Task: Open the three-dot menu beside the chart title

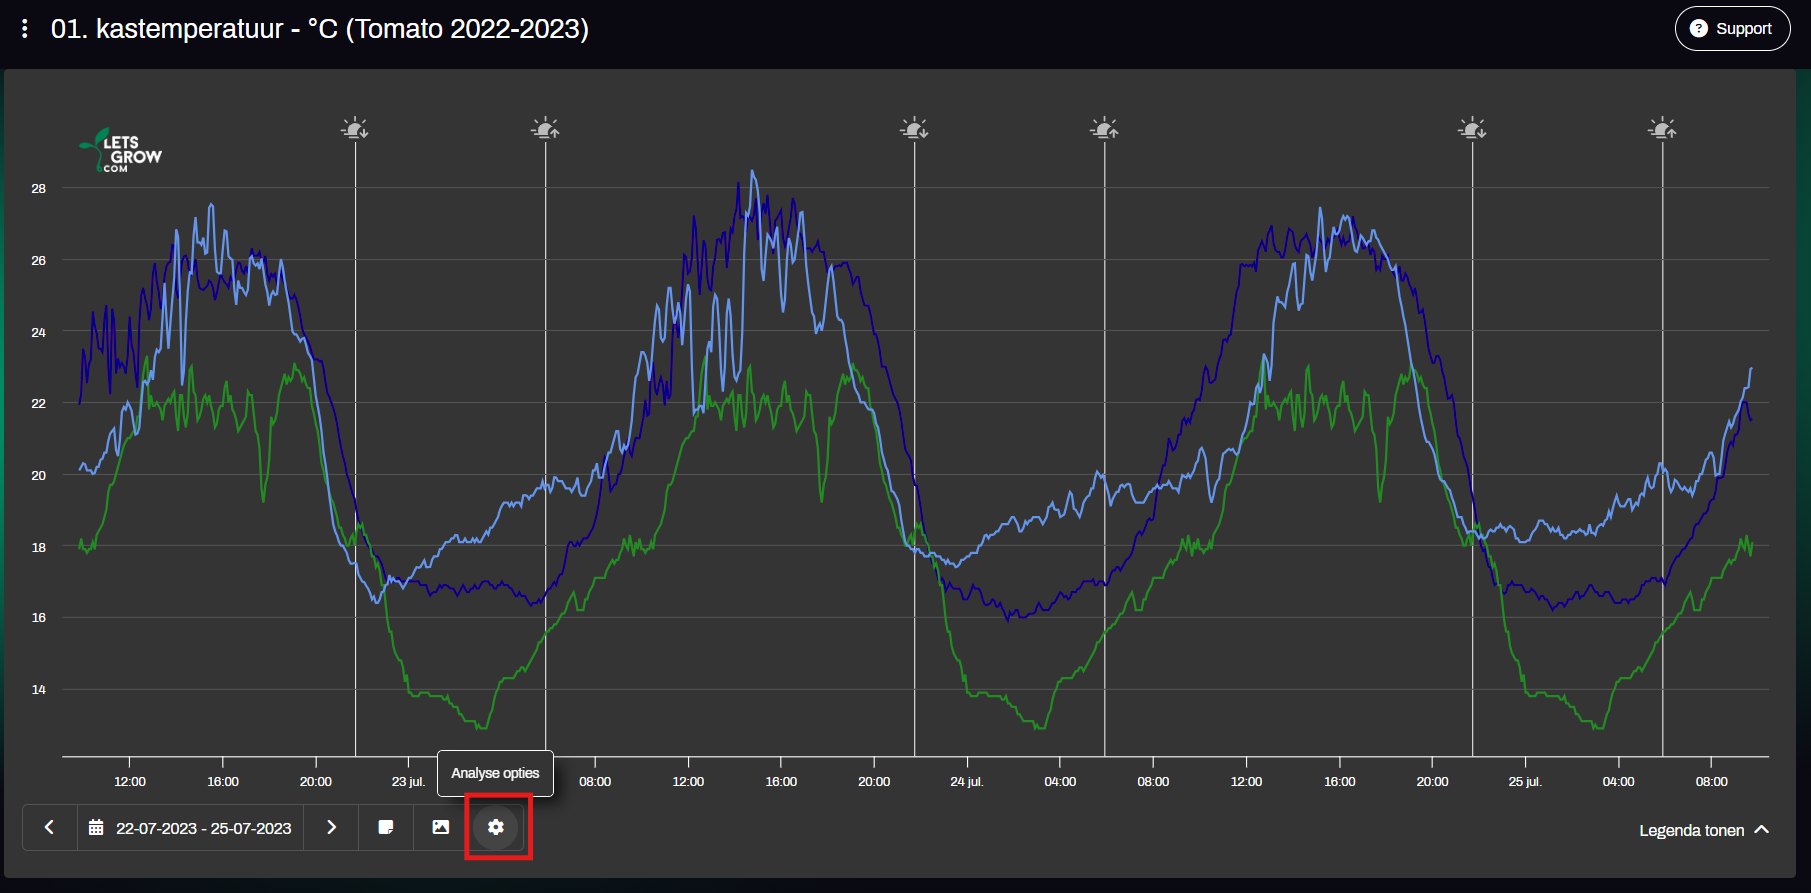Action: click(25, 29)
